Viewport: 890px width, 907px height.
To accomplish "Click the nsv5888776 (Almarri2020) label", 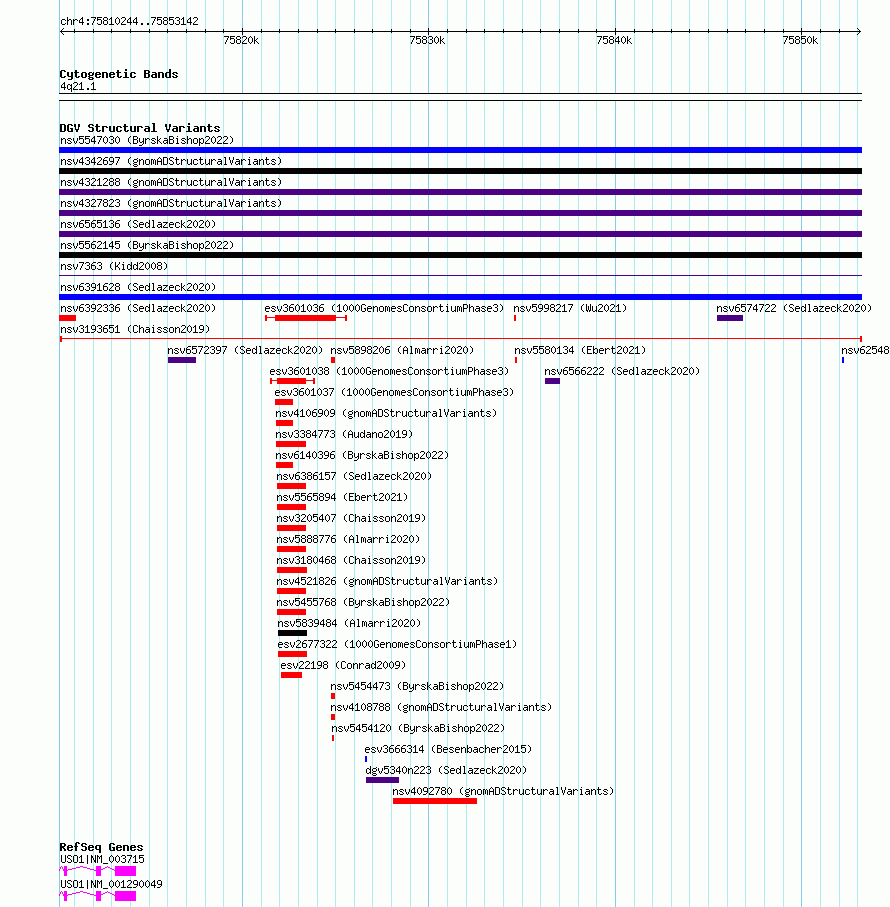I will pos(348,539).
